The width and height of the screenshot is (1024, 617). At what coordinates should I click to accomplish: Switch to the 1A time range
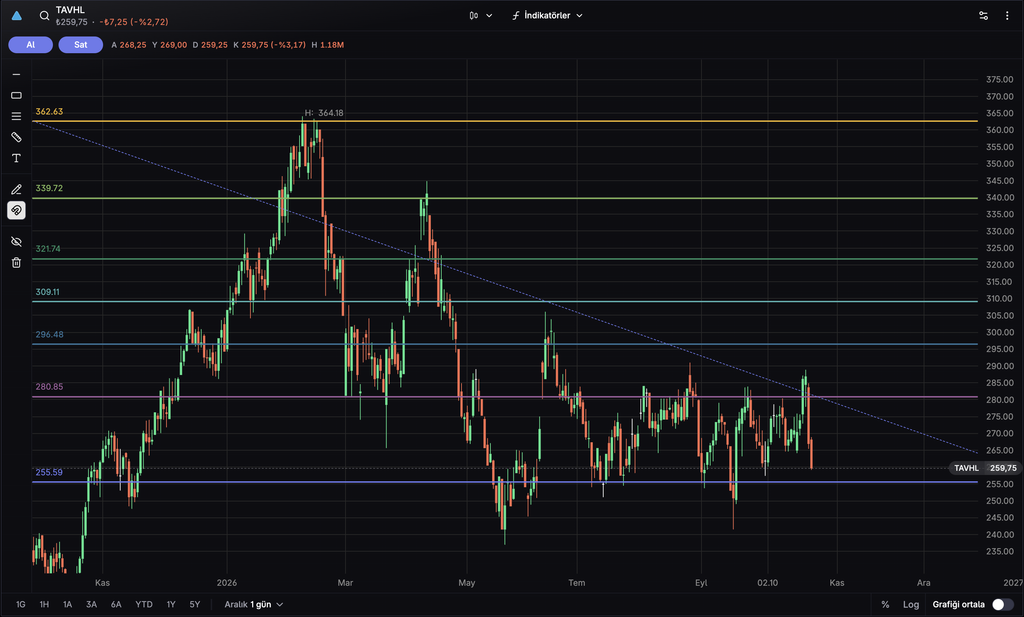[x=67, y=605]
